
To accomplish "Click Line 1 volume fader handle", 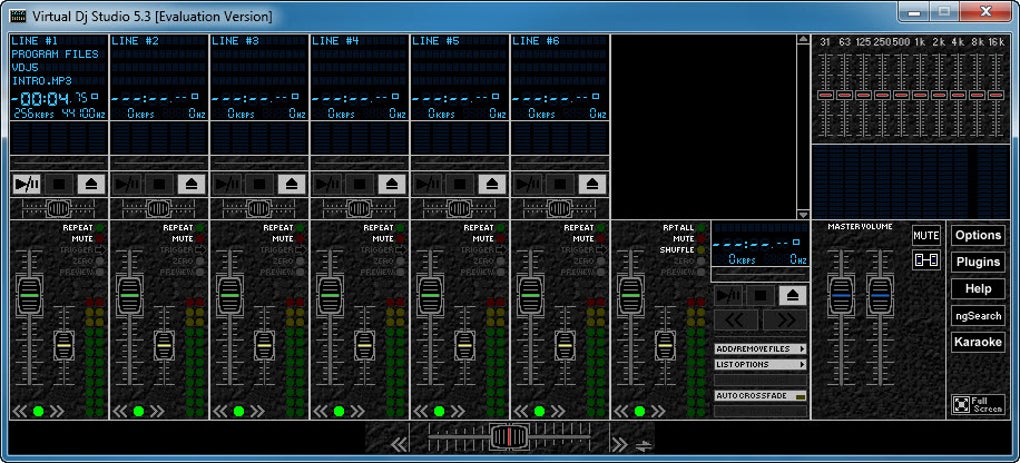I will (x=29, y=296).
